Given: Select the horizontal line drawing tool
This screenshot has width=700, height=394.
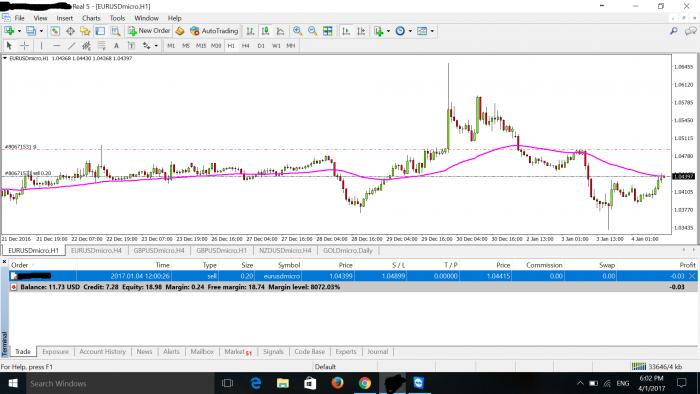Looking at the screenshot, I should [56, 46].
